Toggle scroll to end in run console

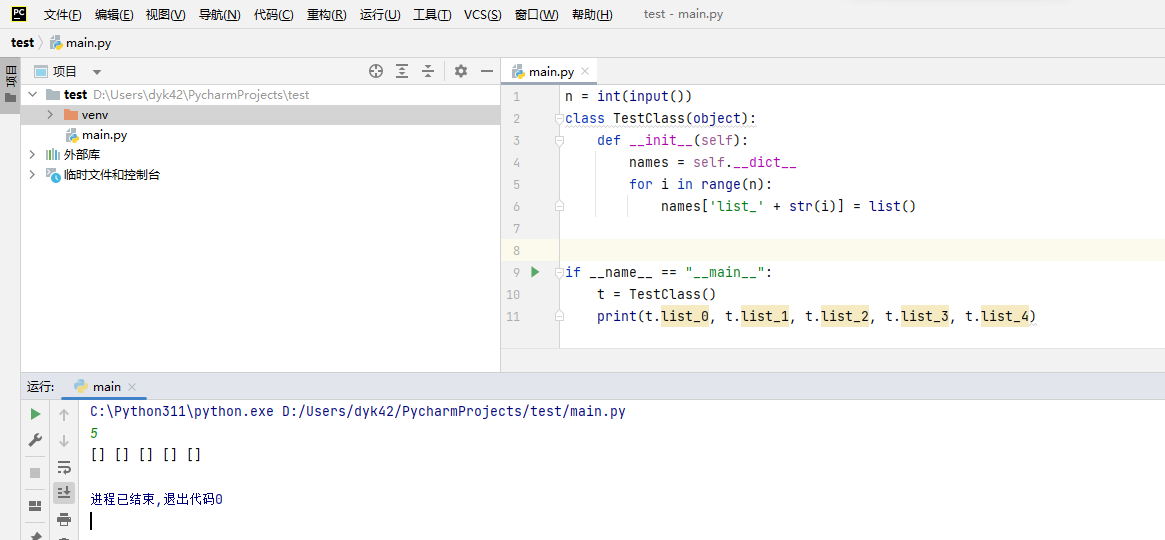click(64, 492)
